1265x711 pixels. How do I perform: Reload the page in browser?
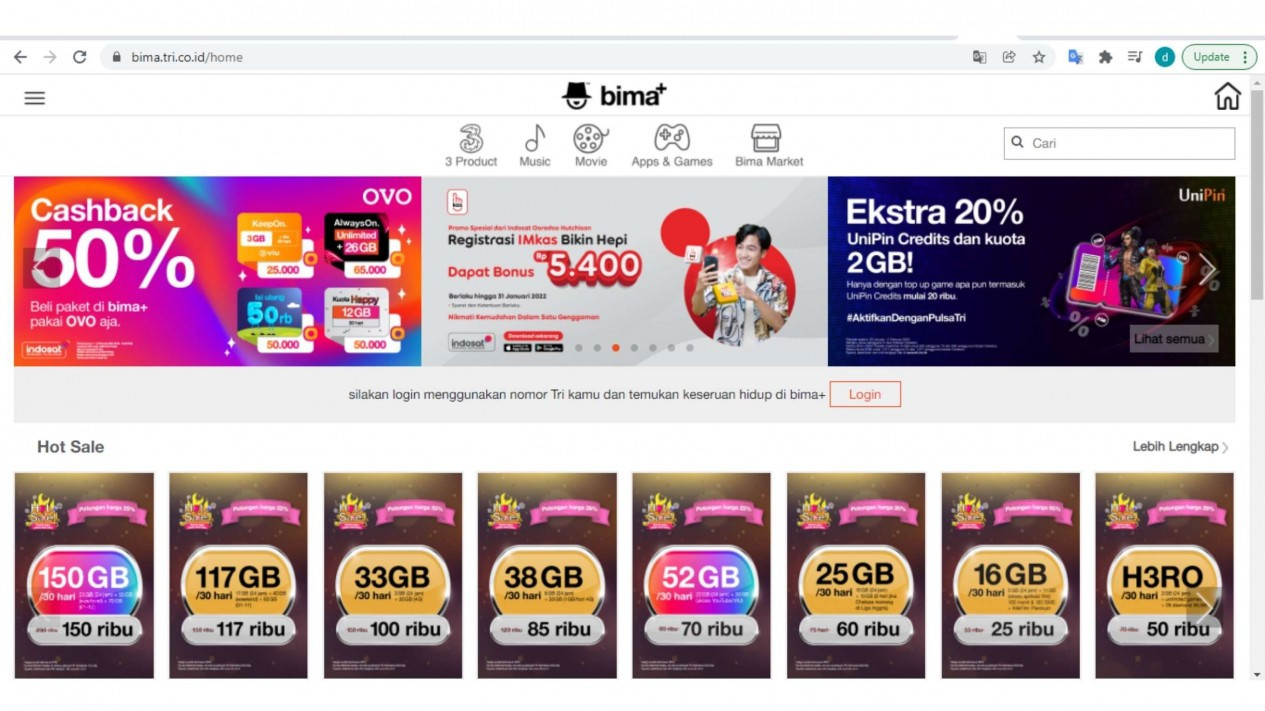tap(80, 57)
